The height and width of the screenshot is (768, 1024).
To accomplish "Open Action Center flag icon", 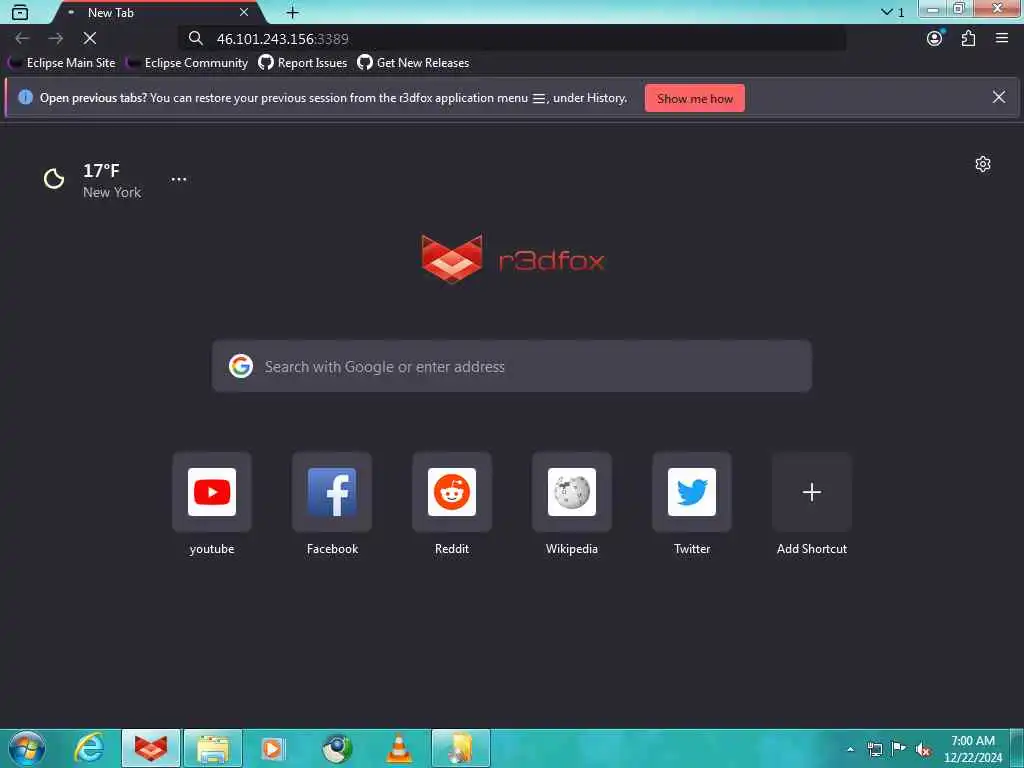I will click(899, 749).
